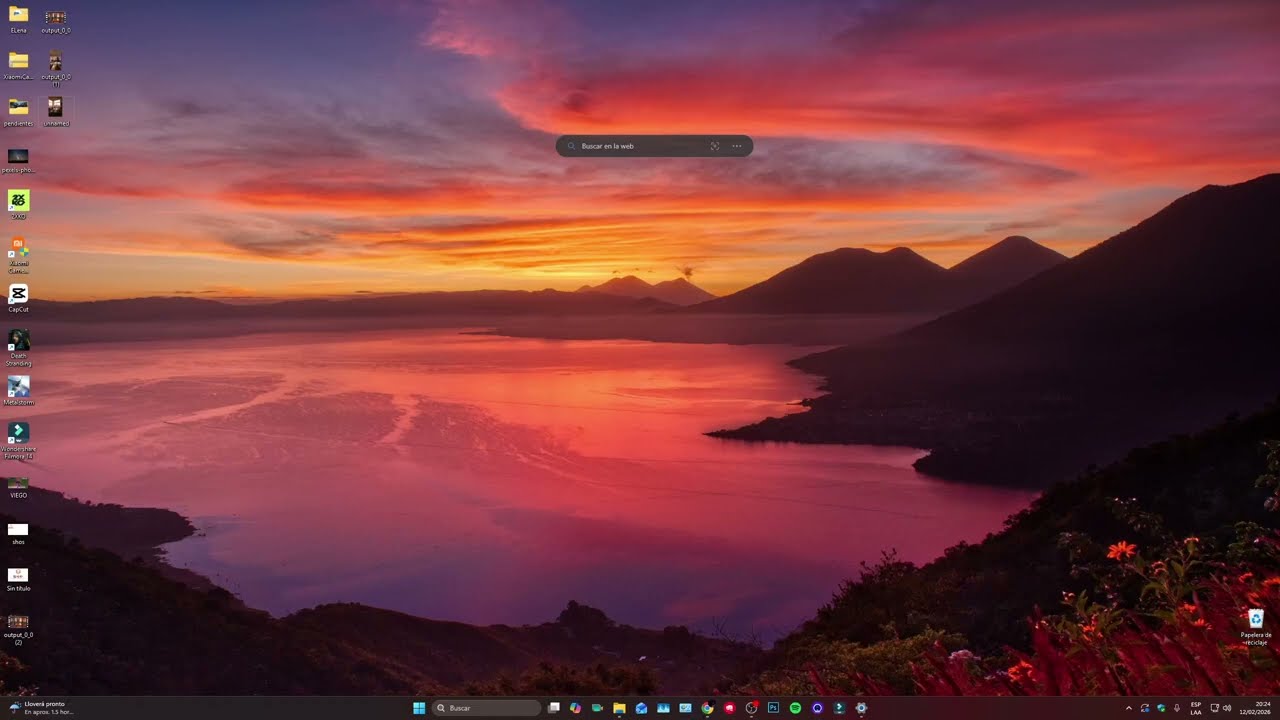Open the weather widget Lloverá pronto
1280x720 pixels.
pos(40,708)
